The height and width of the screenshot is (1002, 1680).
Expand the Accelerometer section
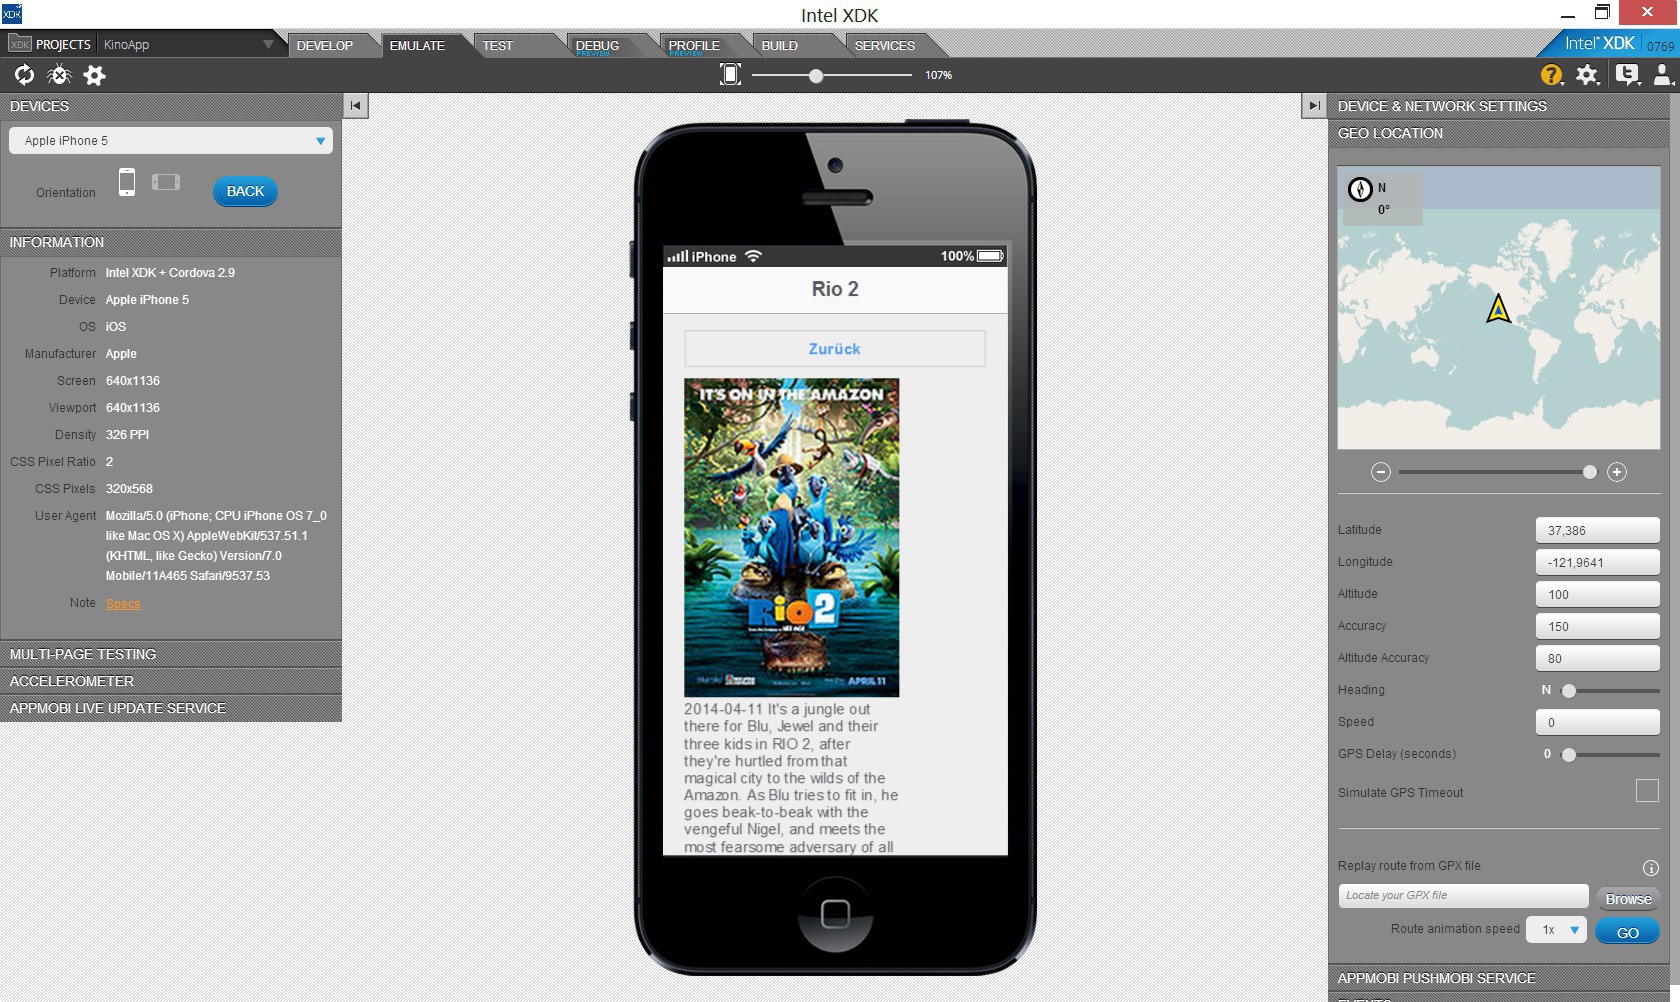(171, 681)
